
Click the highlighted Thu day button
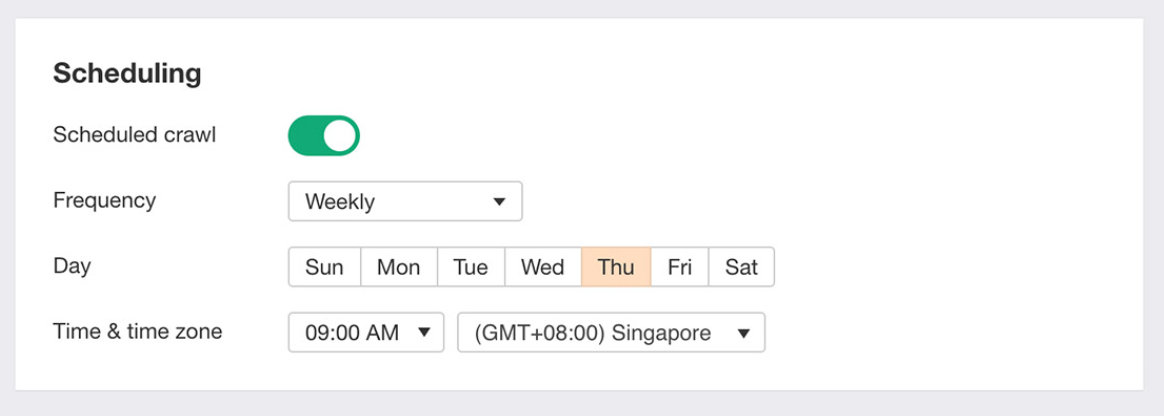coord(616,267)
